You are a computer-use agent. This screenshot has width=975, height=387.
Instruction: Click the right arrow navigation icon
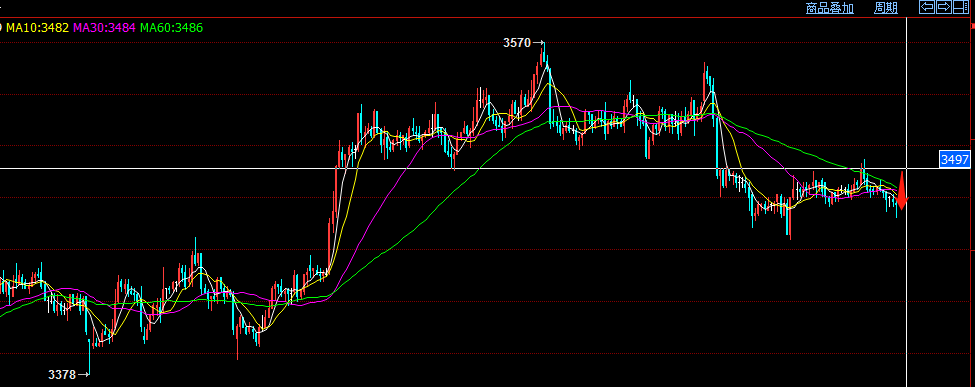pos(943,7)
